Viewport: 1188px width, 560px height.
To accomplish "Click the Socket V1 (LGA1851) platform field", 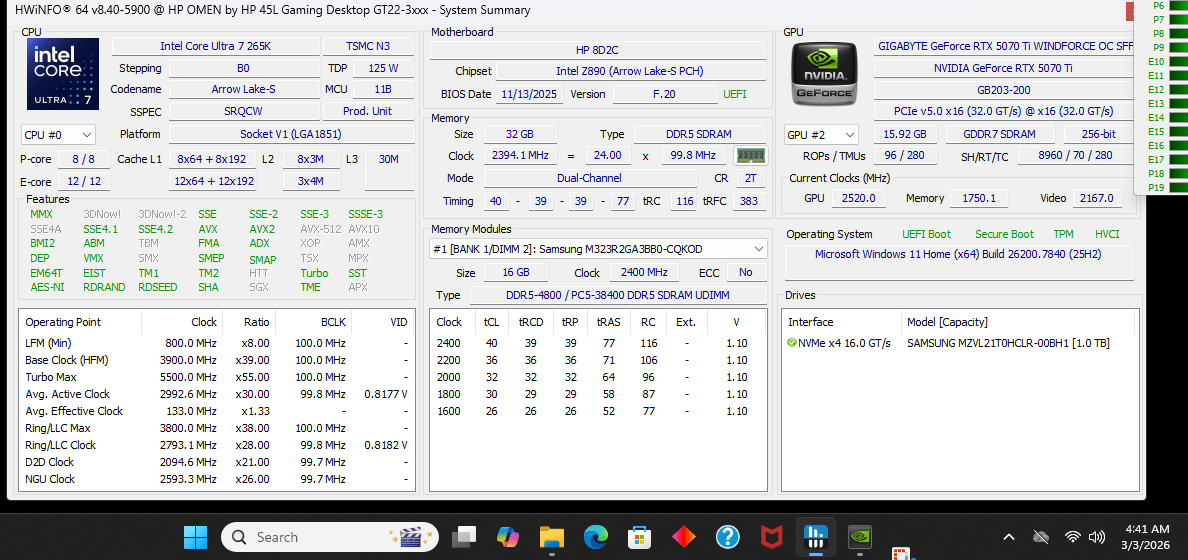I will click(291, 135).
